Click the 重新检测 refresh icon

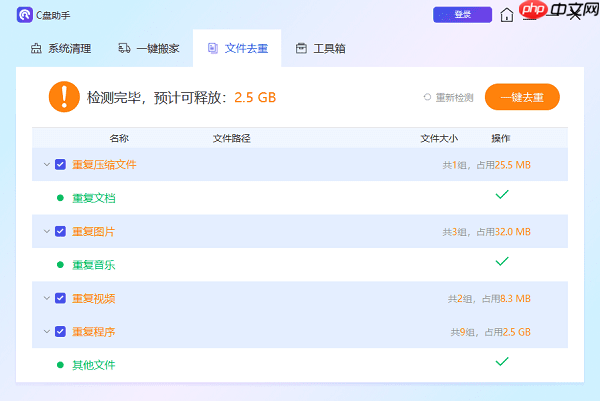coord(427,97)
